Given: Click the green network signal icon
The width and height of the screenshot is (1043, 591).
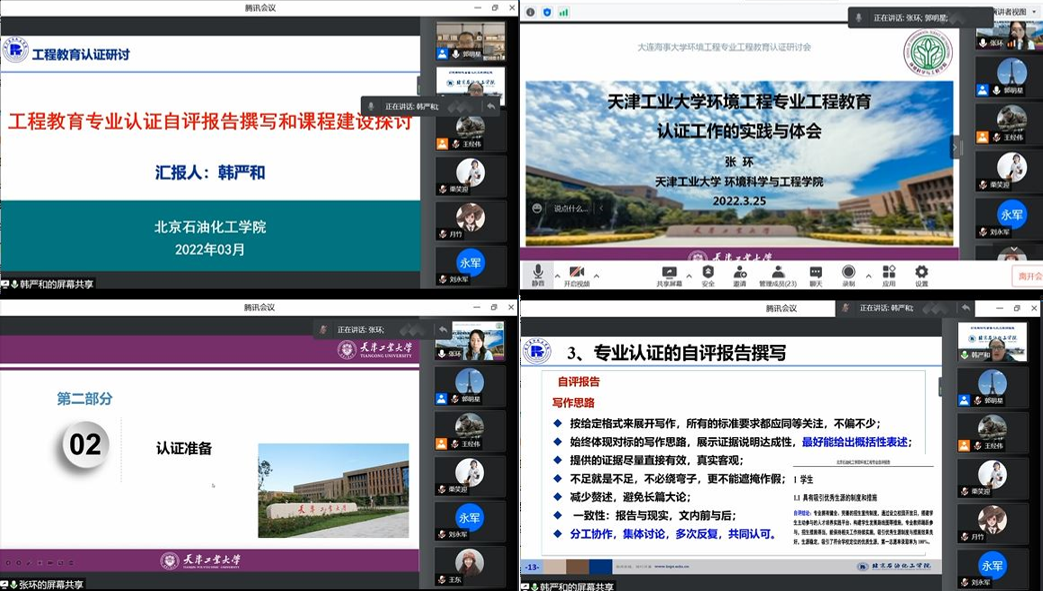Looking at the screenshot, I should (563, 12).
